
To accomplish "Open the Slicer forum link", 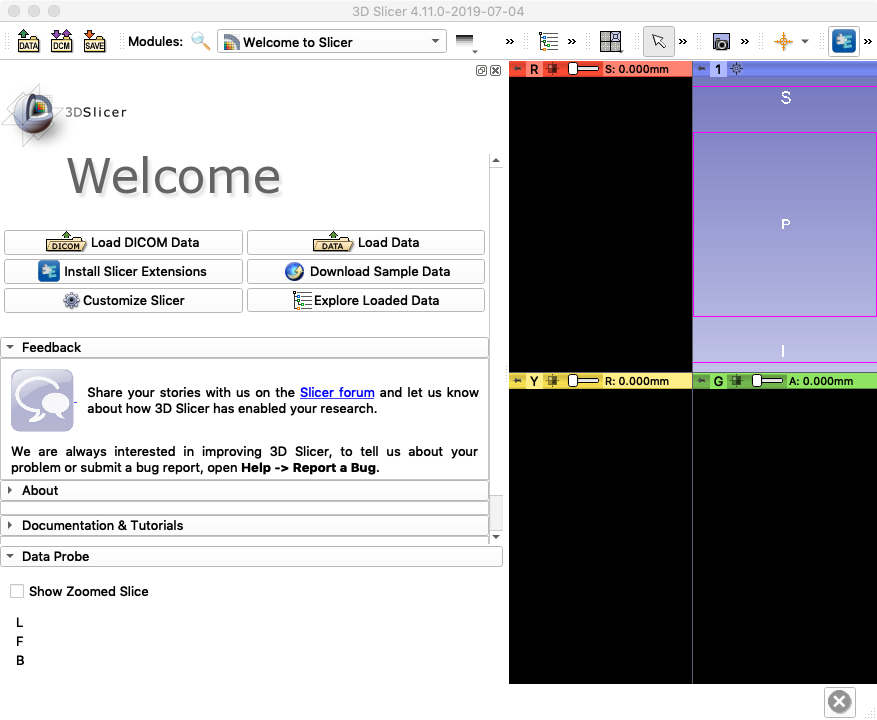I will [337, 393].
